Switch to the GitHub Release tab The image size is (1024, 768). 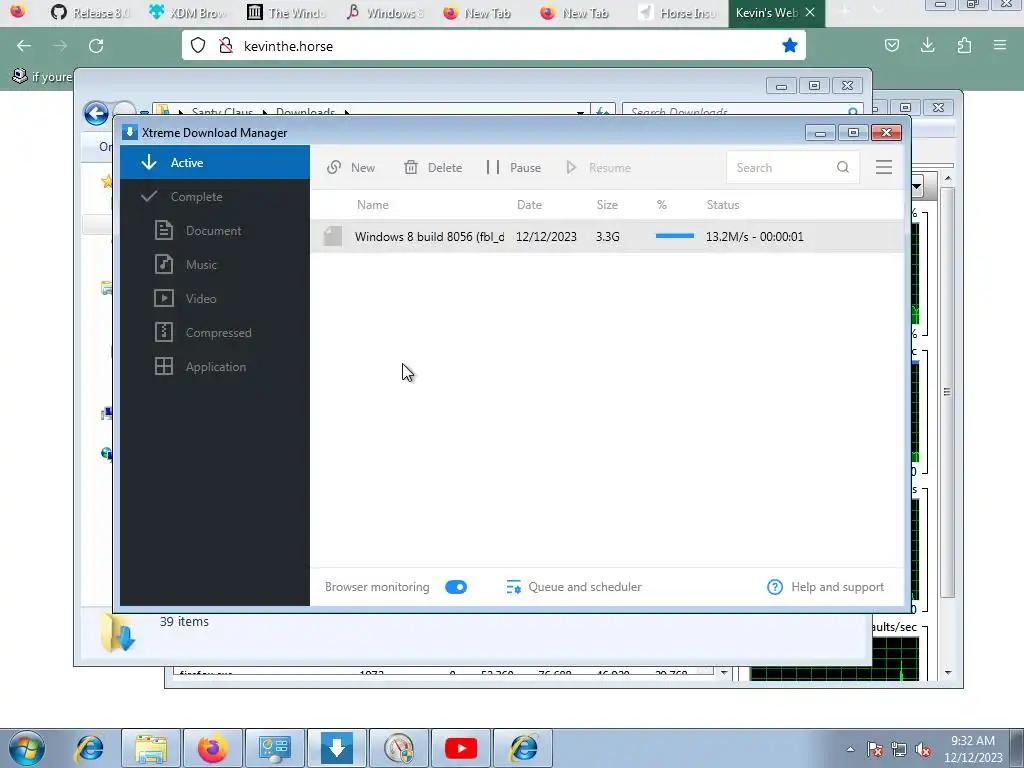click(x=90, y=12)
